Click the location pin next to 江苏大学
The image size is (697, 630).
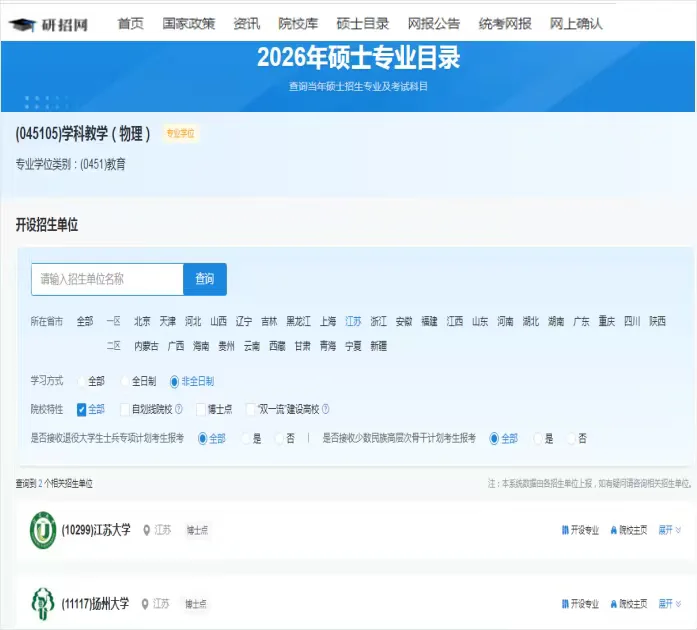tap(146, 530)
